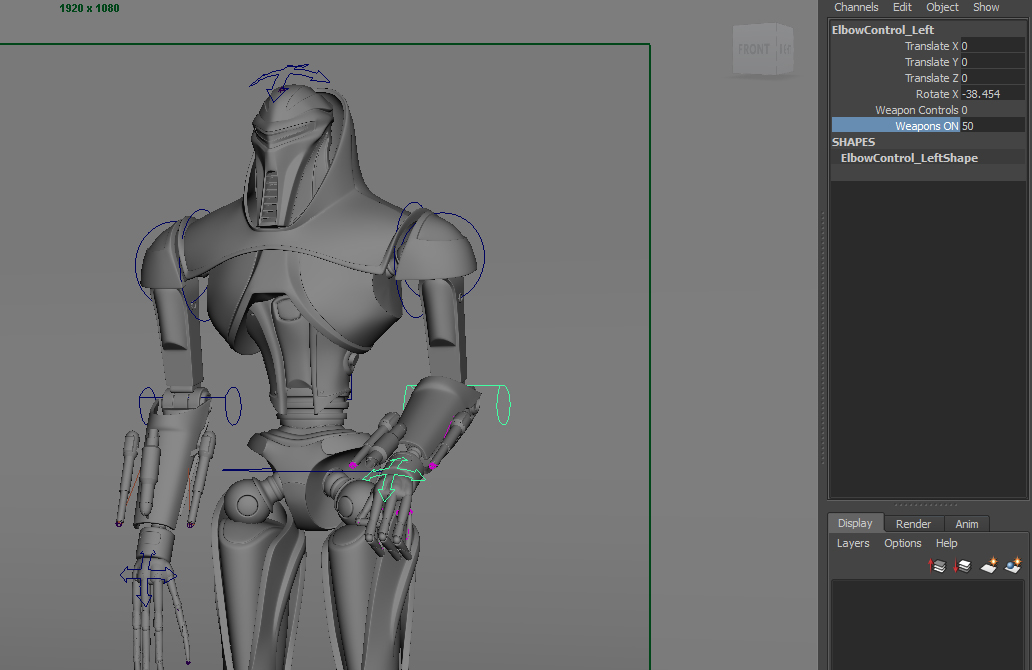Viewport: 1032px width, 670px height.
Task: Open the Show menu
Action: pos(985,7)
